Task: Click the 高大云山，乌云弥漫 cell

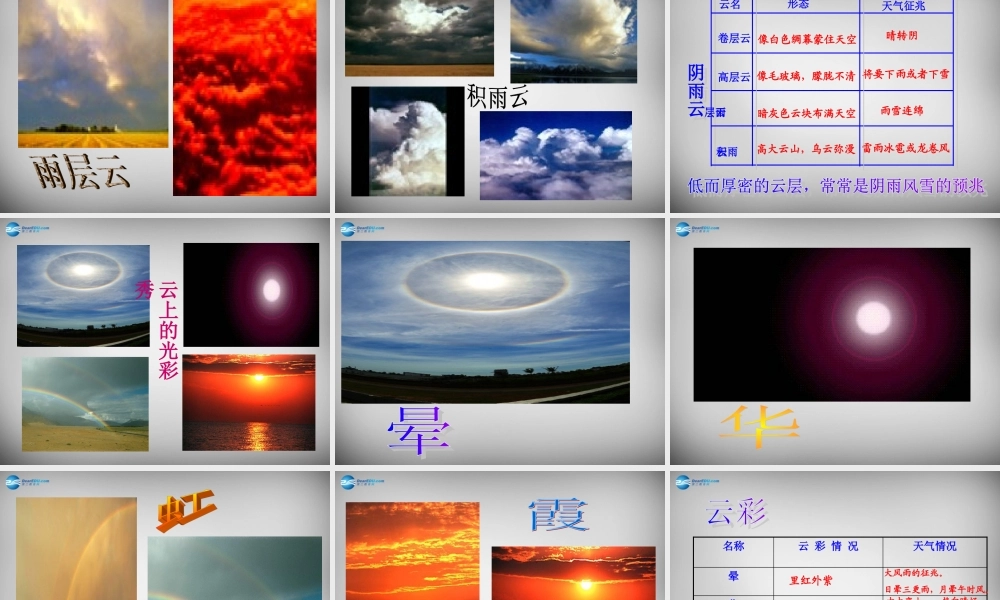Action: coord(805,149)
